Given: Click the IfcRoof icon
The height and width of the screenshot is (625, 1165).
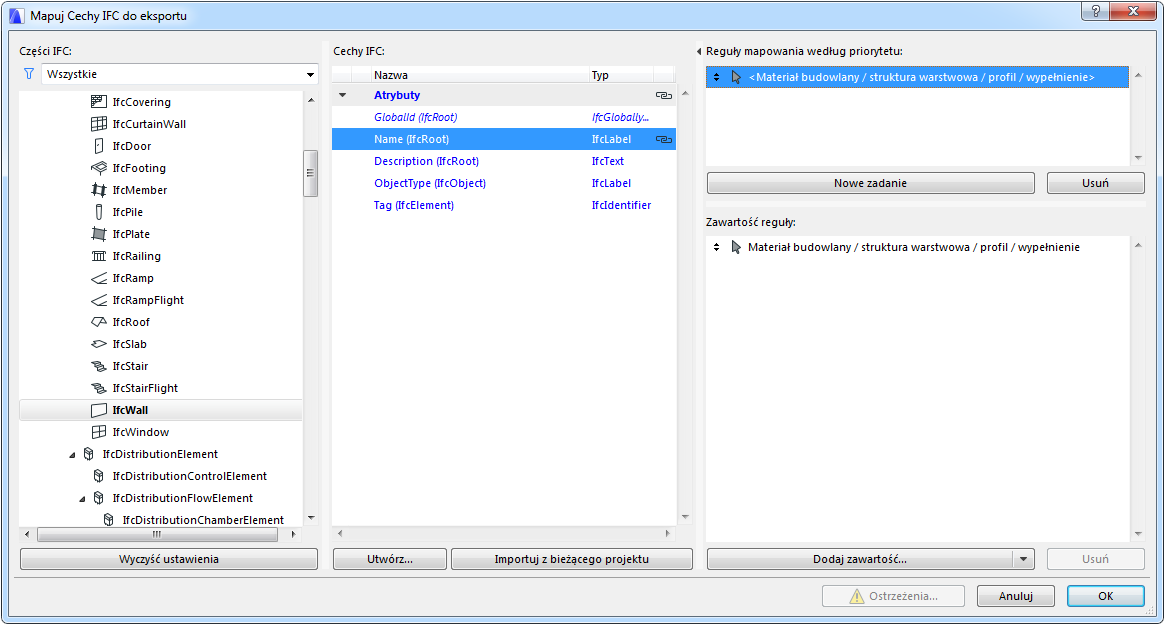Looking at the screenshot, I should click(98, 322).
